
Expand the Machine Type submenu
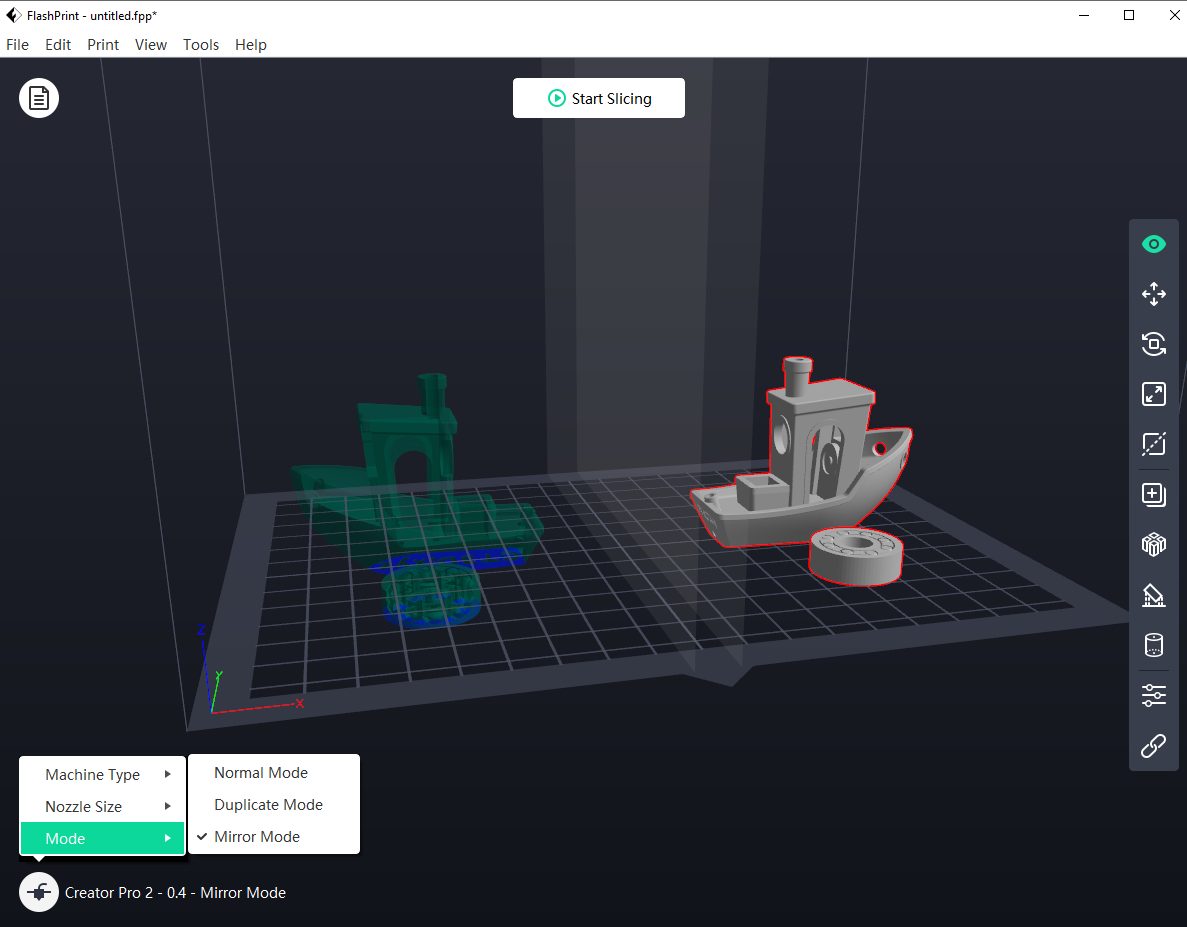click(x=102, y=774)
